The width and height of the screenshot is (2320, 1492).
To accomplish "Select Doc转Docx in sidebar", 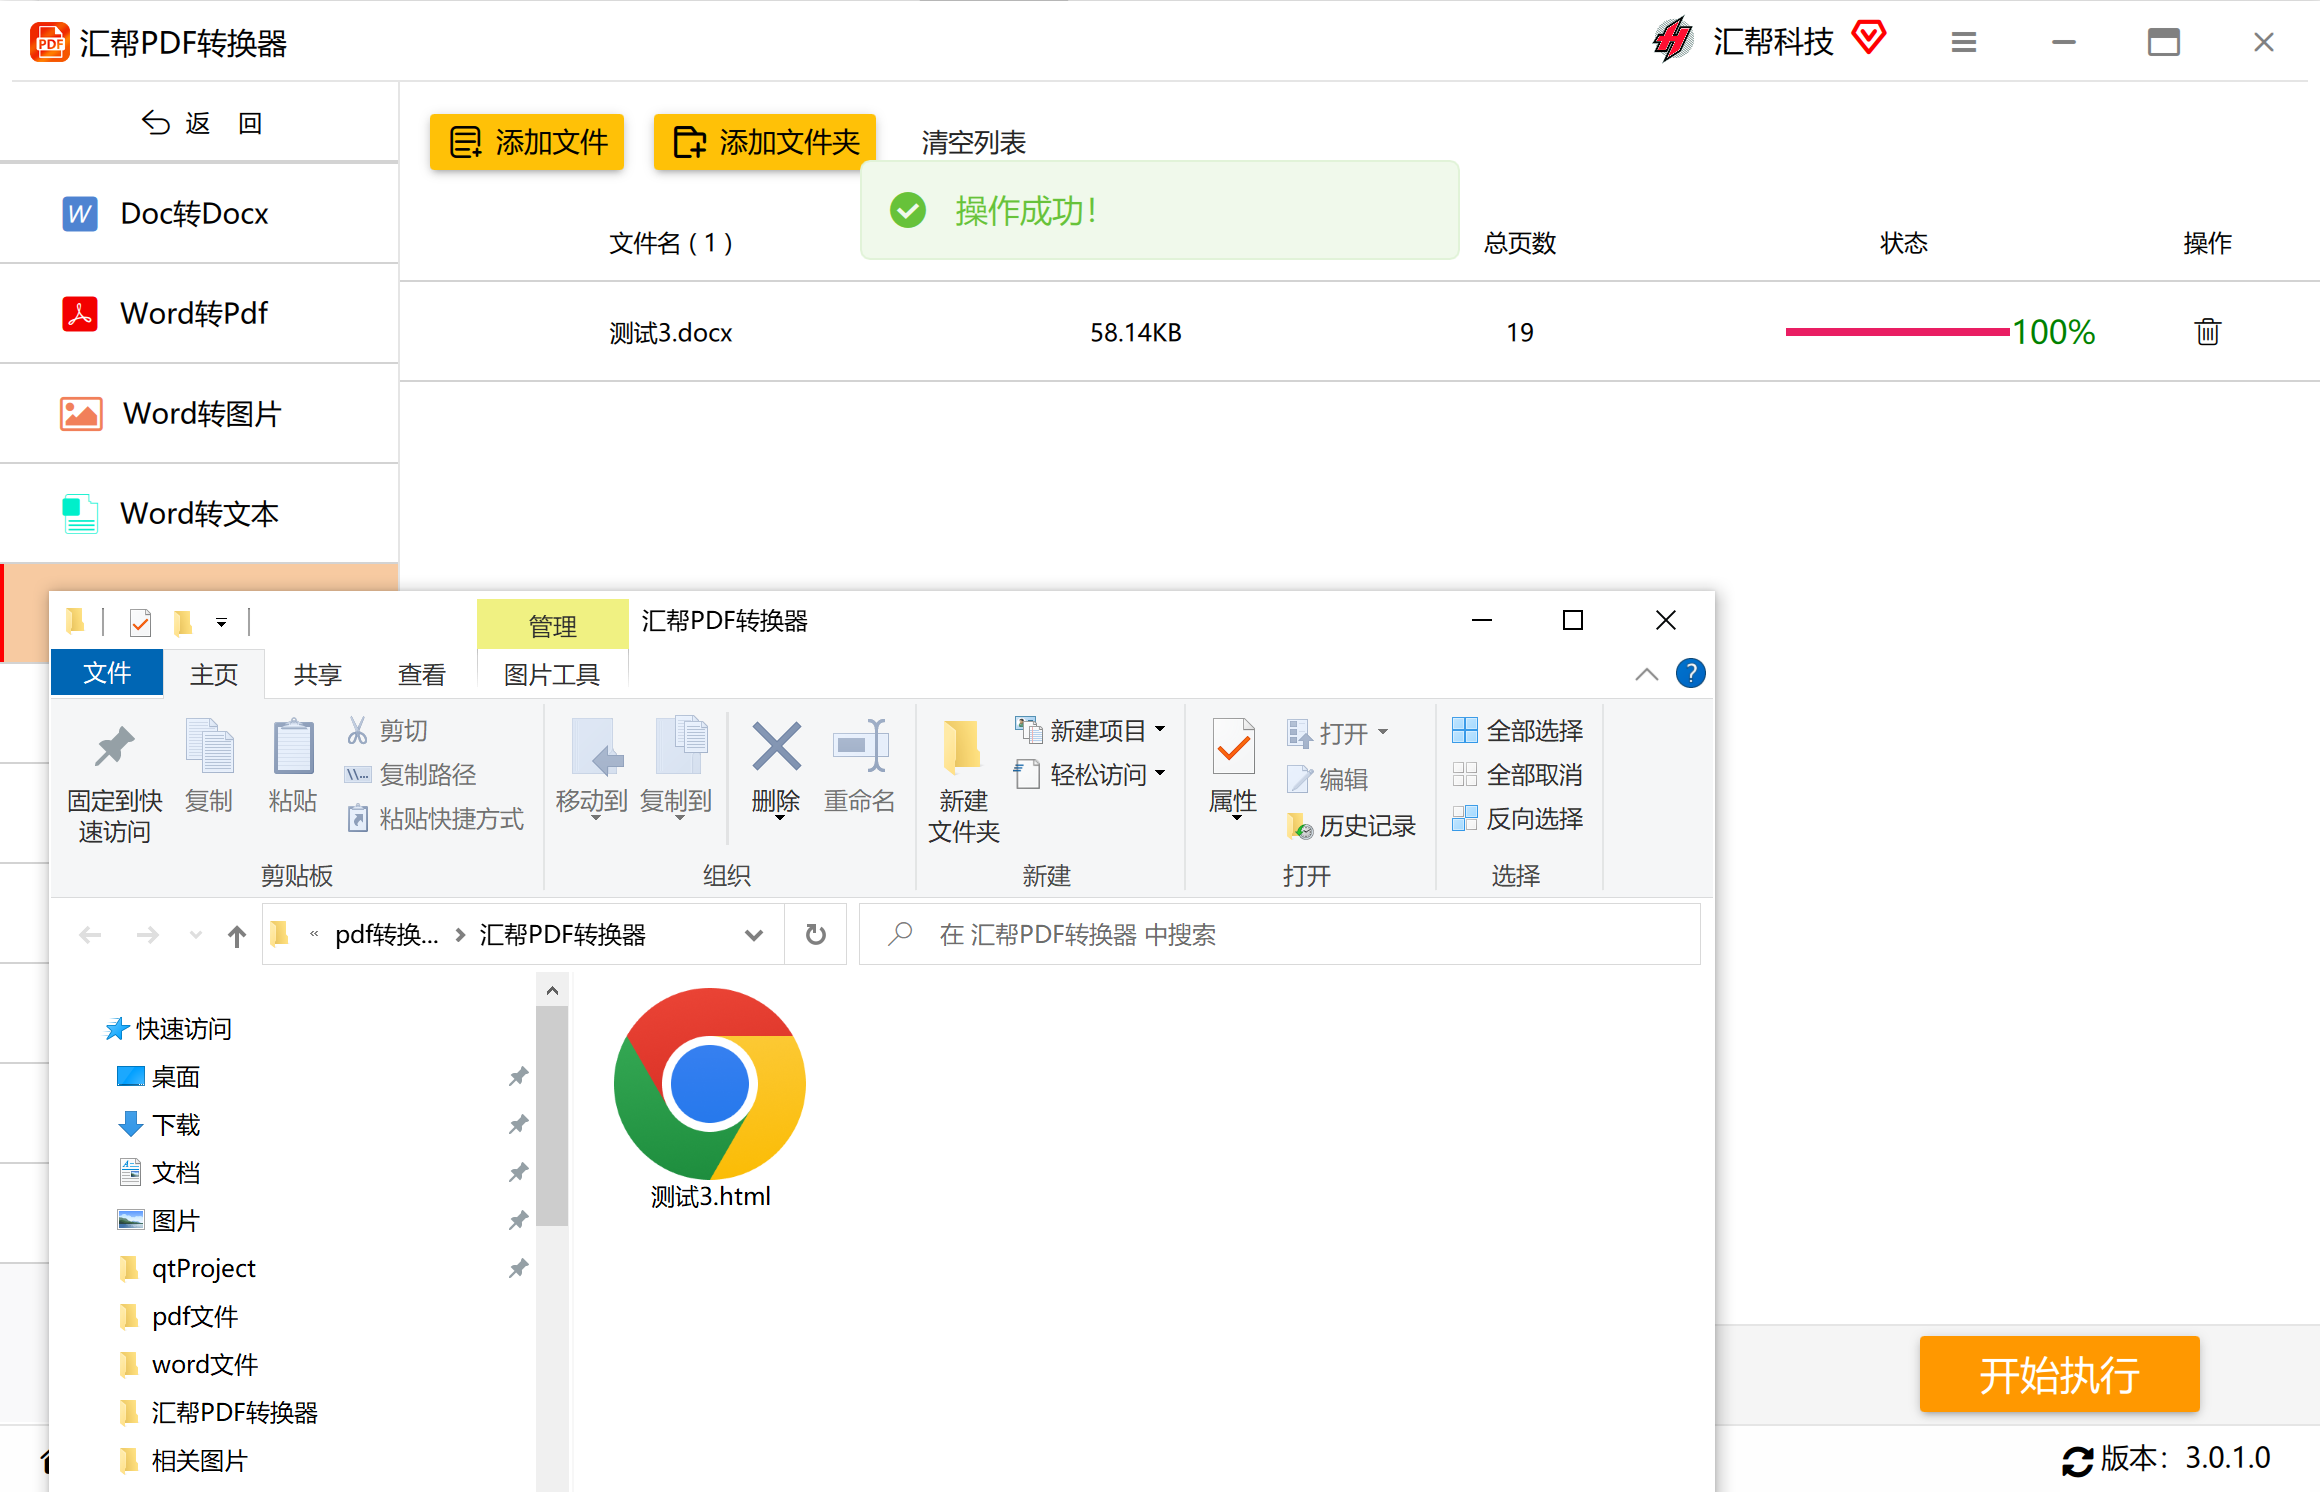I will [199, 213].
